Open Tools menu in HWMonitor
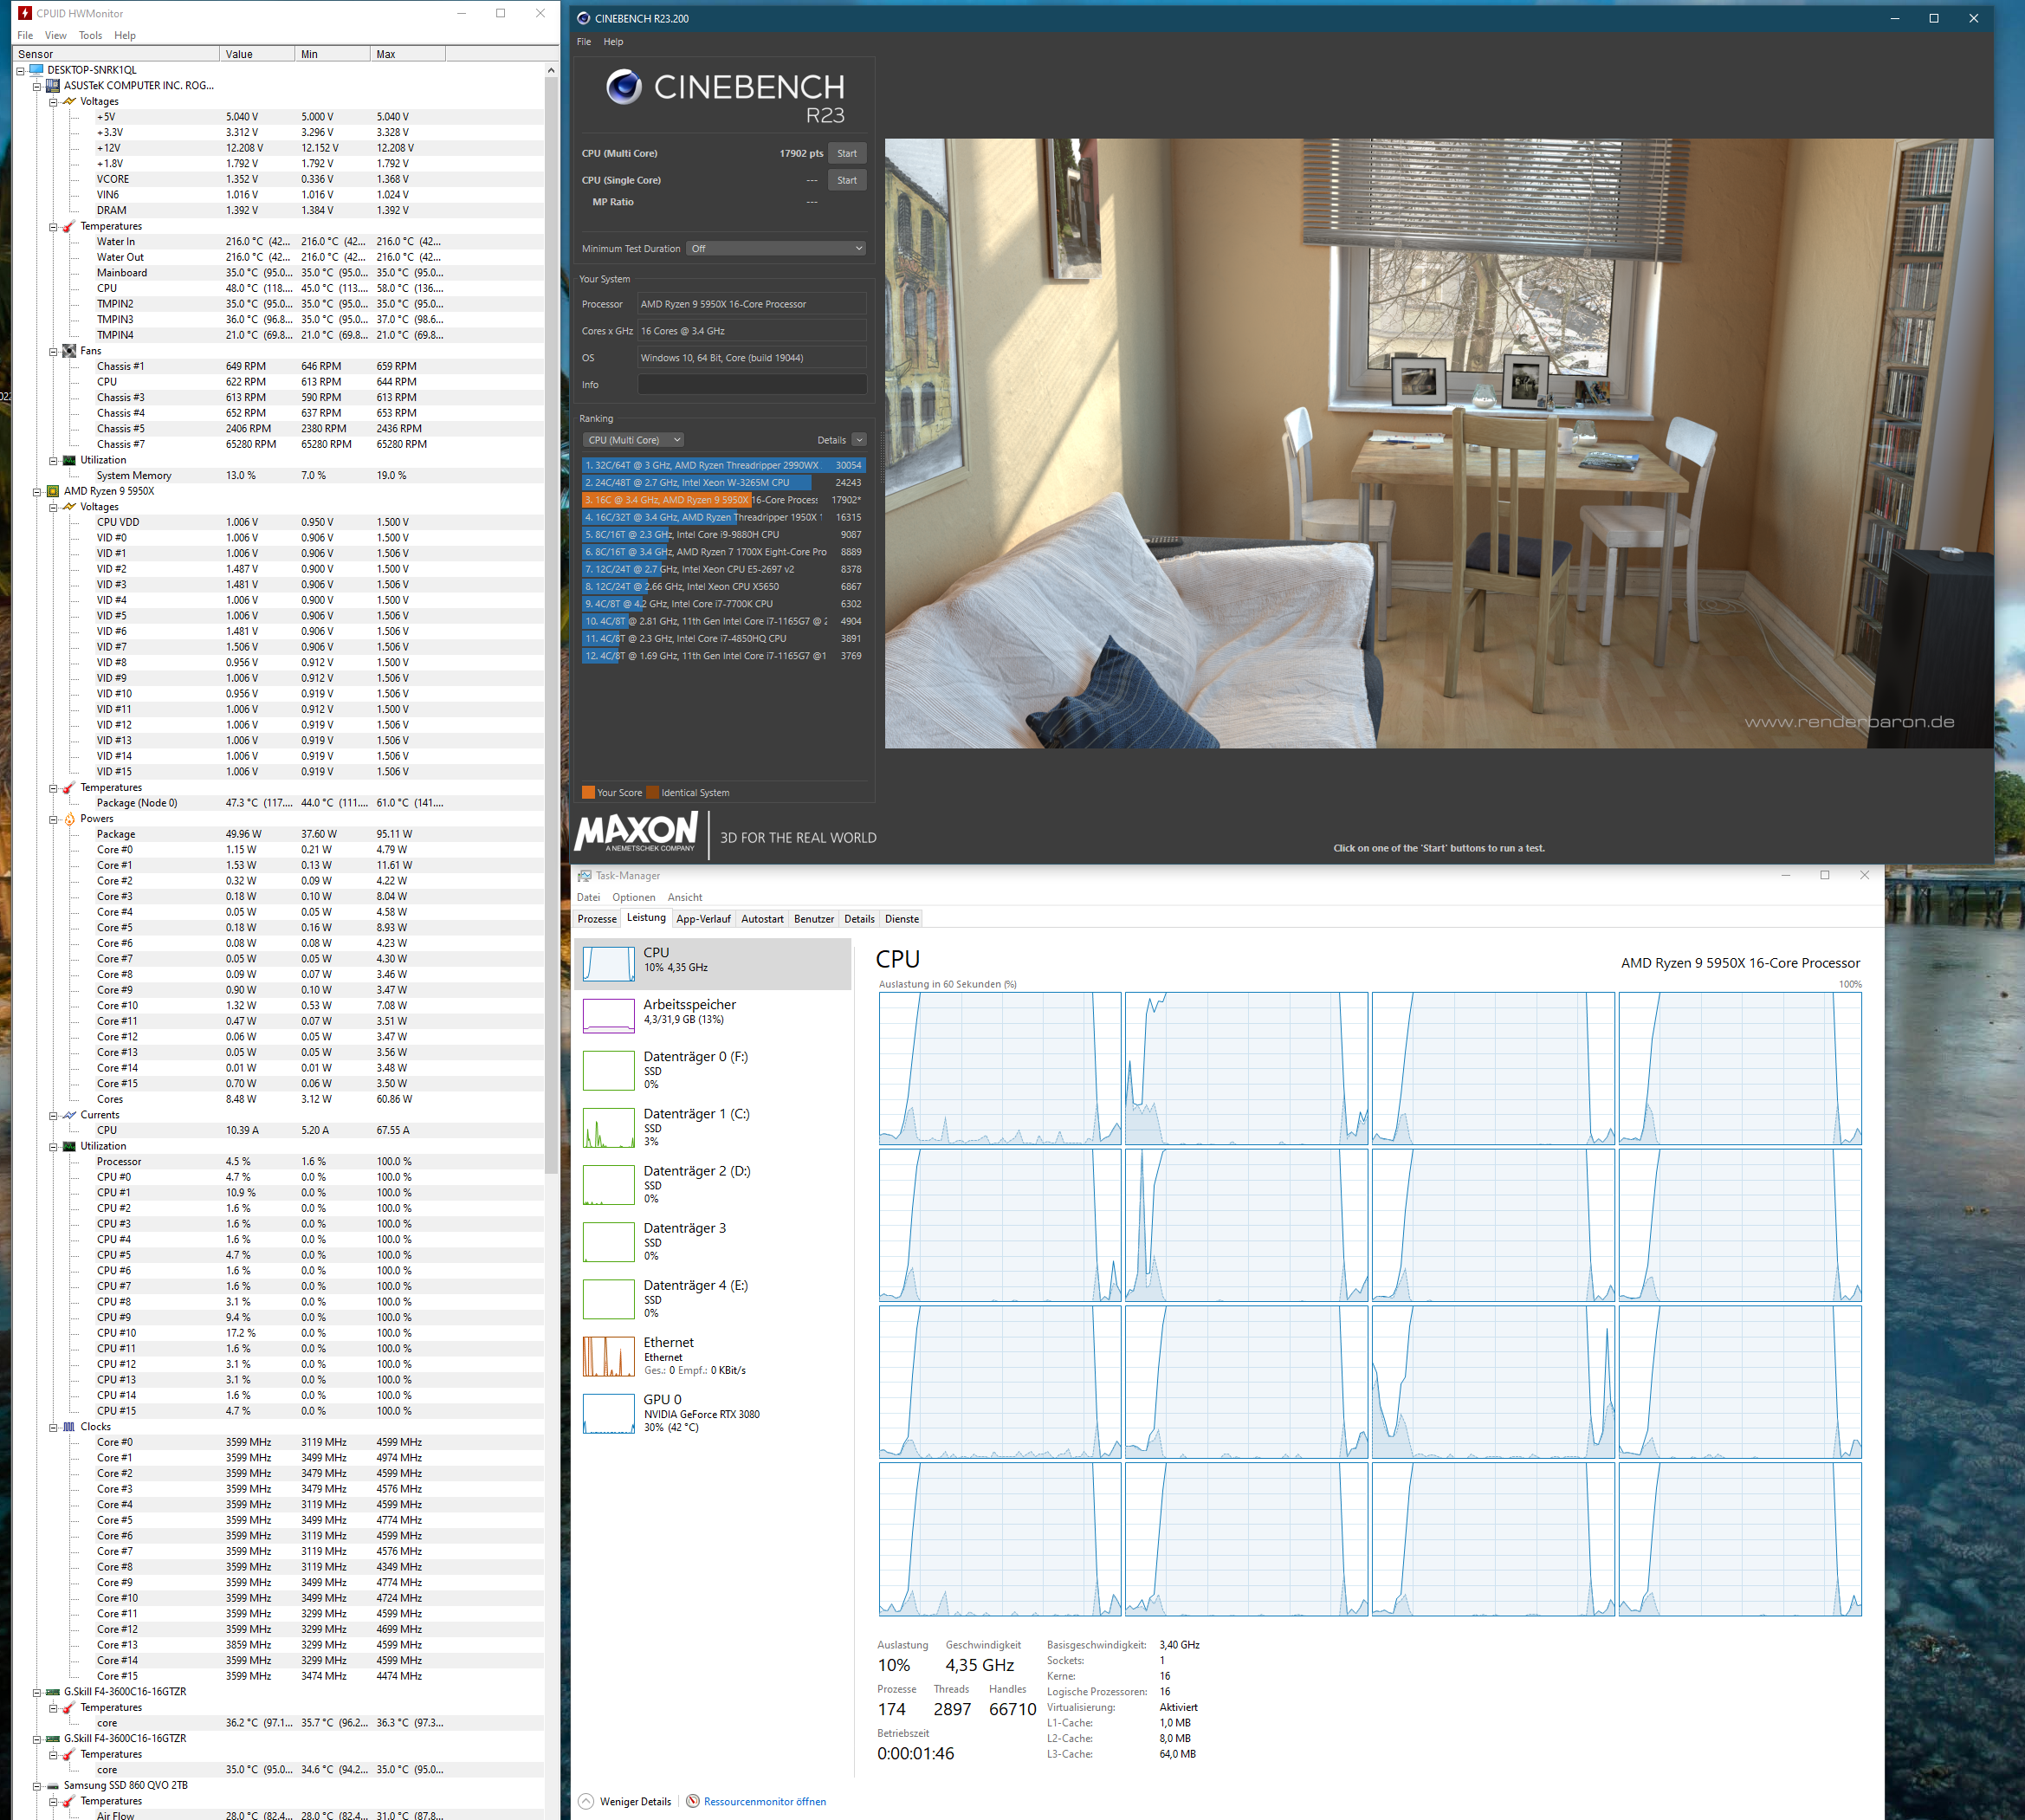2025x1820 pixels. pyautogui.click(x=90, y=35)
